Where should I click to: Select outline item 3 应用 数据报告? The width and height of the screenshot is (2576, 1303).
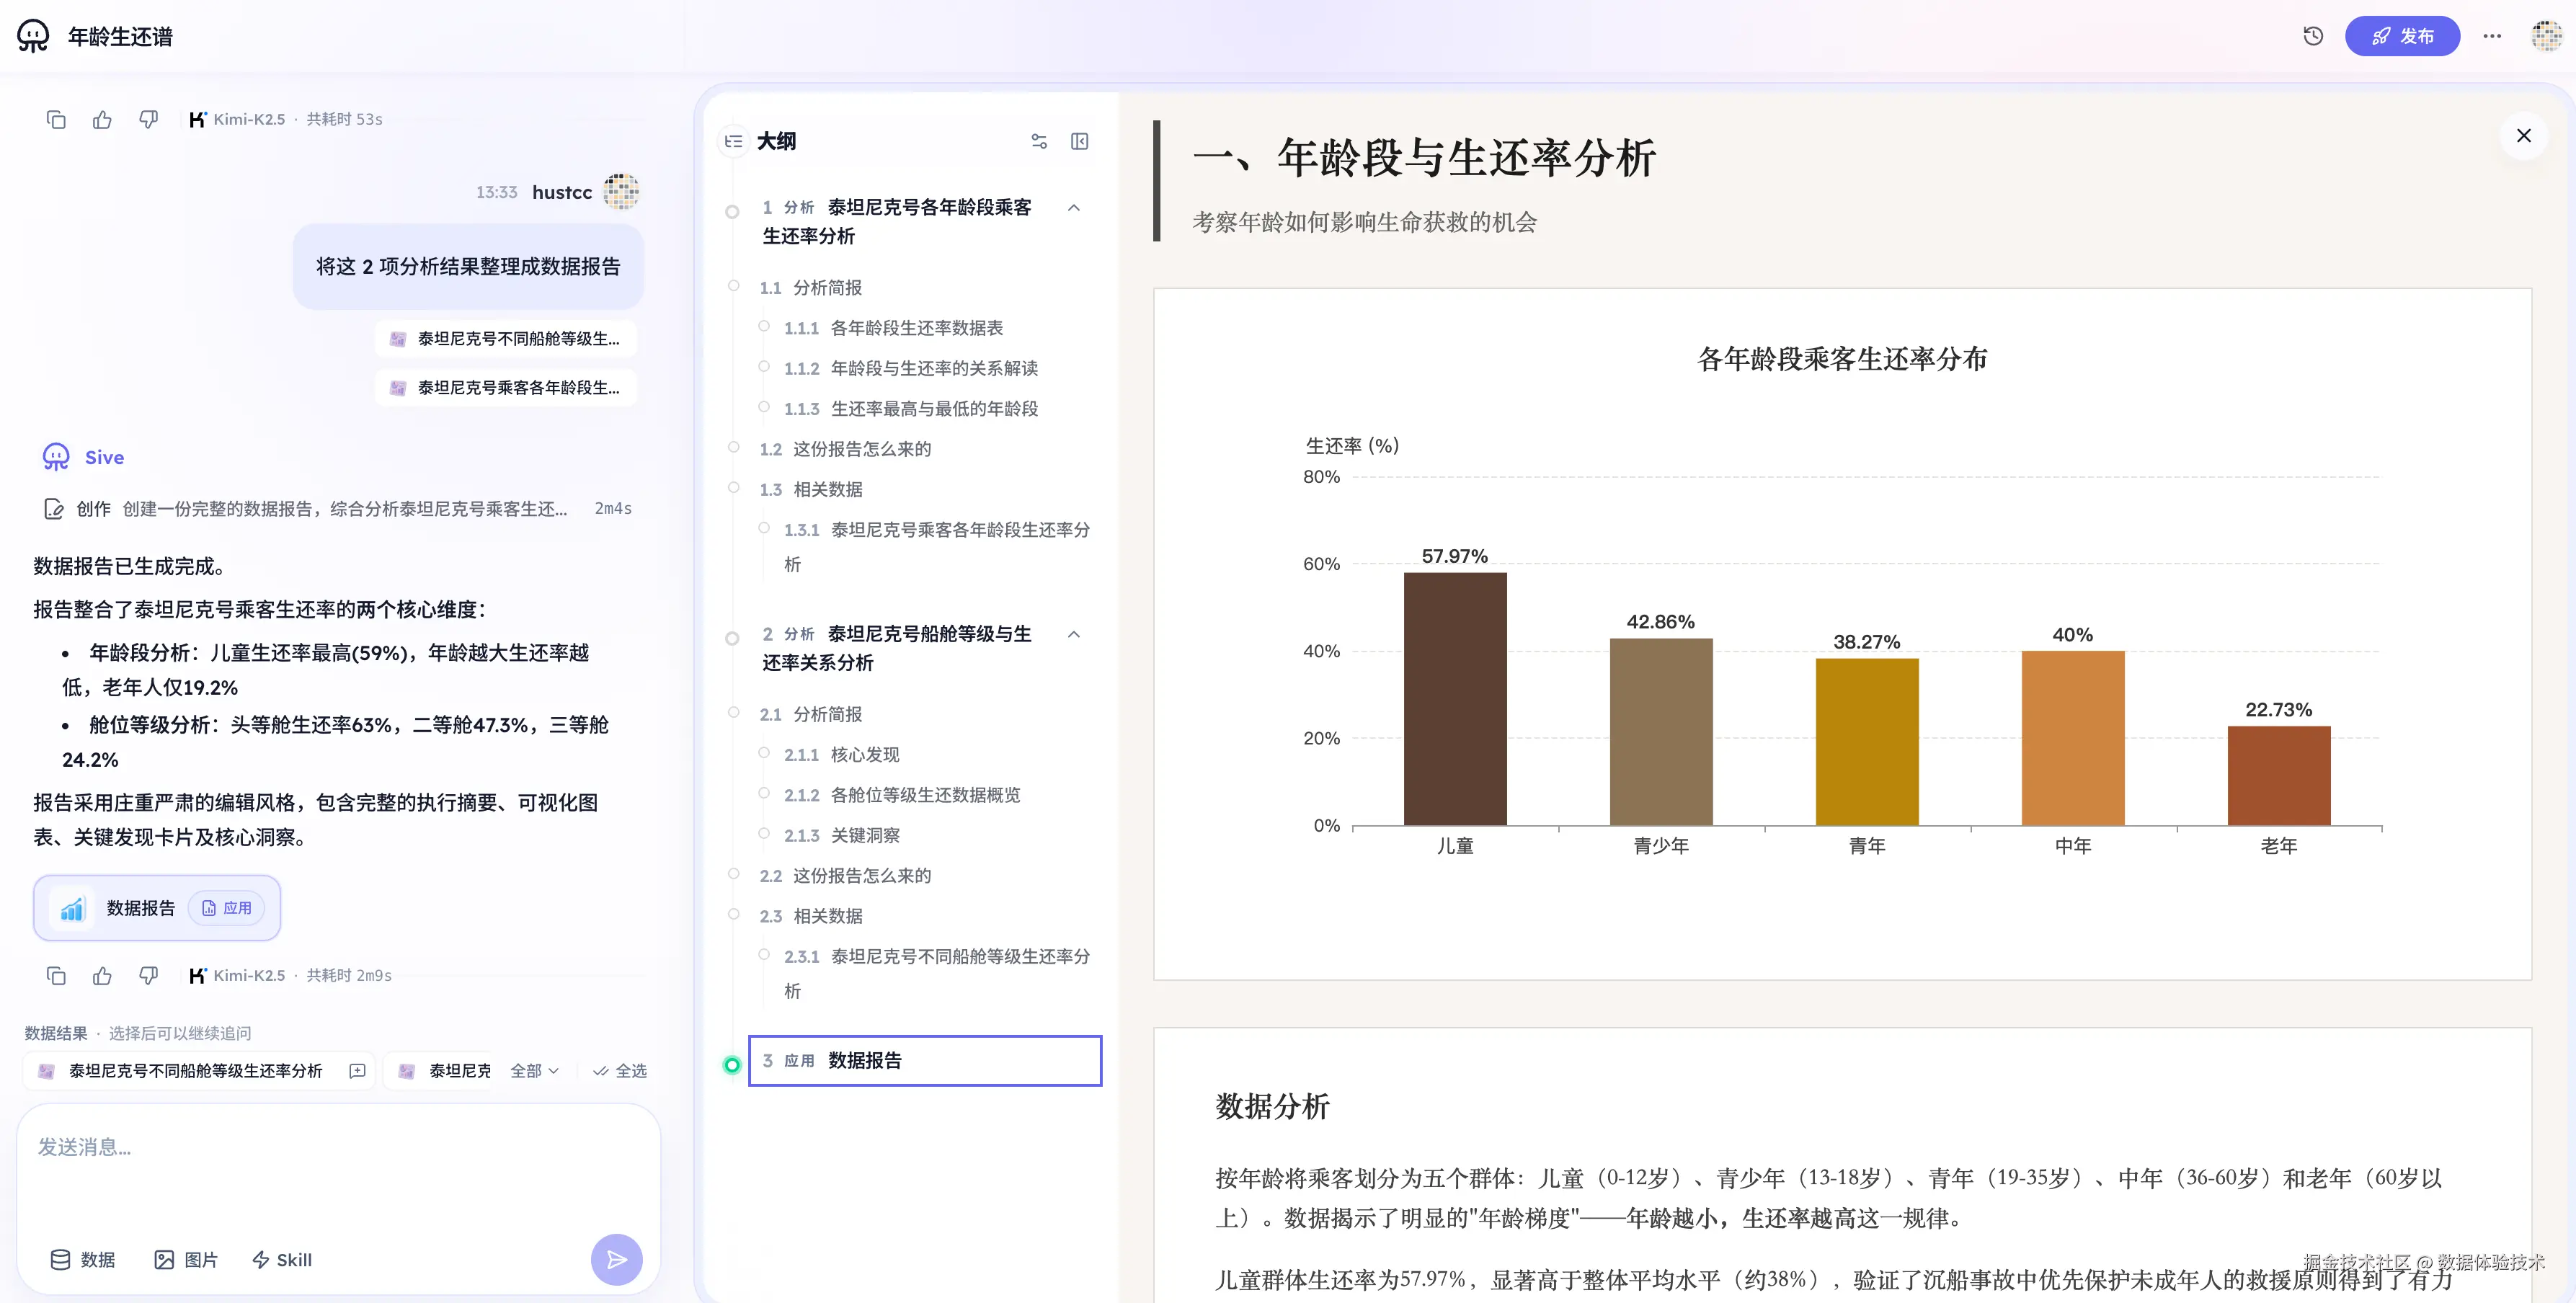[x=925, y=1060]
